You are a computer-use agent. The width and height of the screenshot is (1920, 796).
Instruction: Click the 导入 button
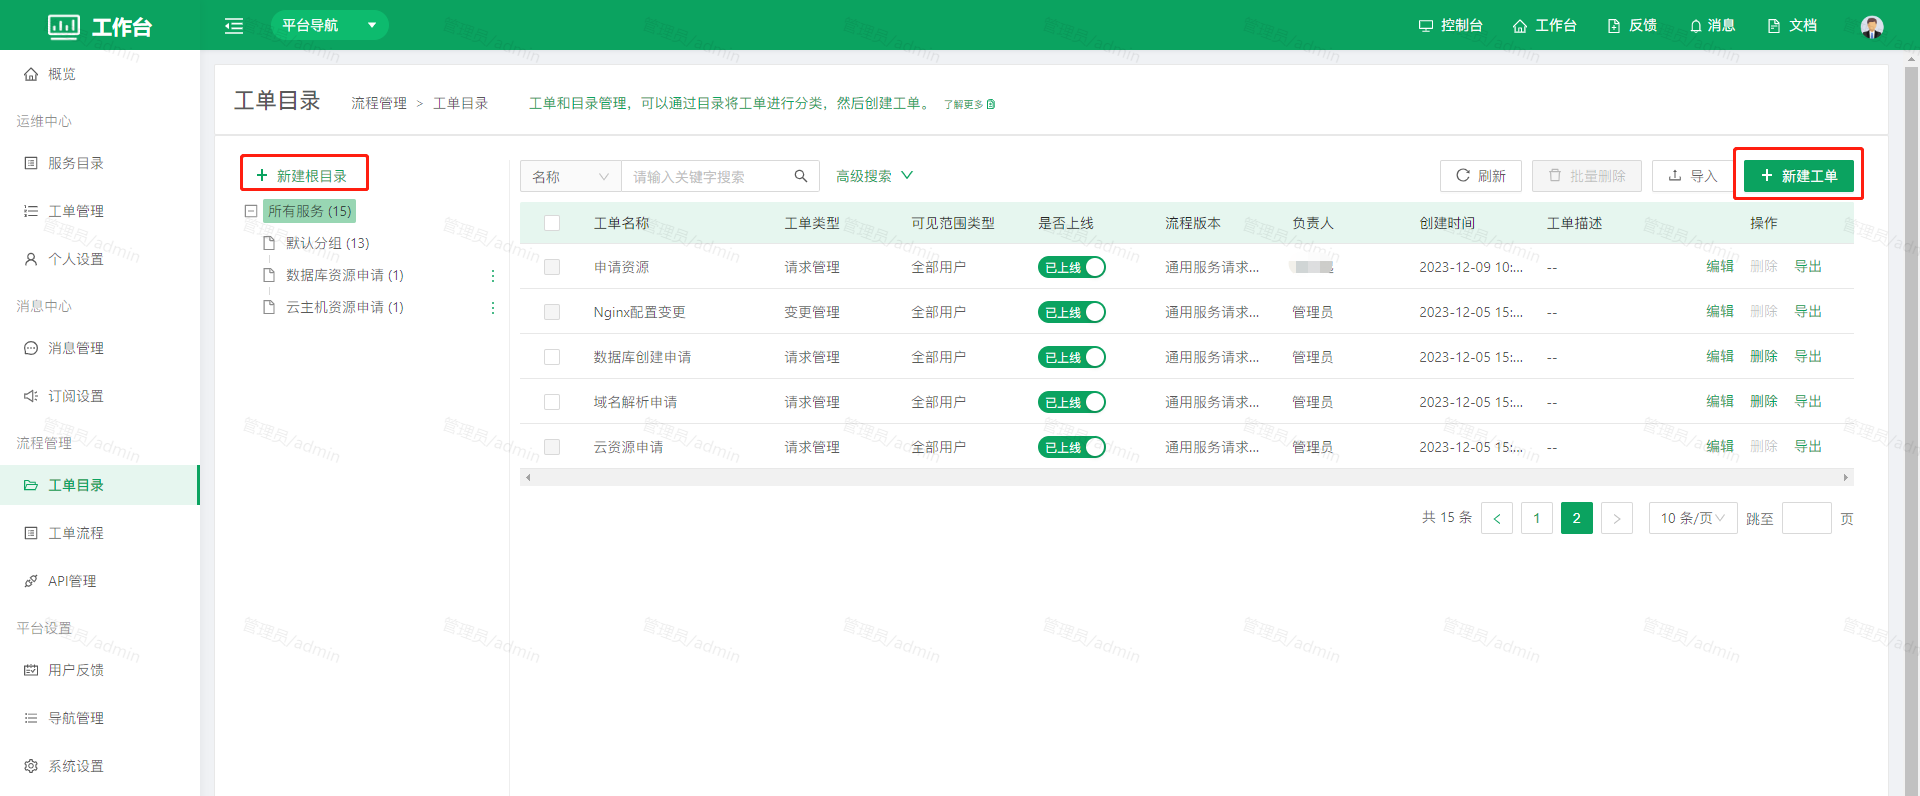point(1692,176)
